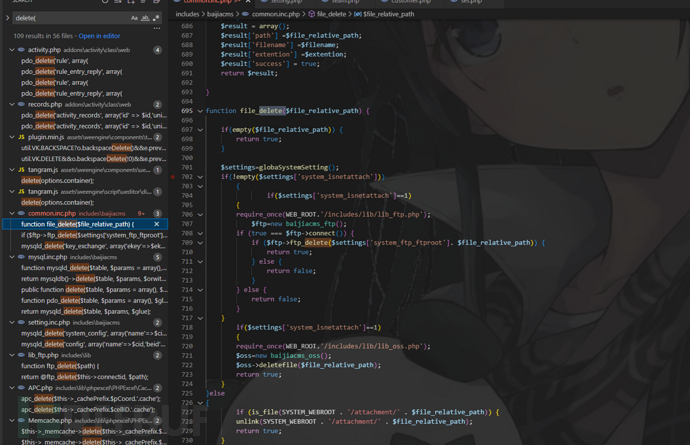Screen dimensions: 690x445
Task: Expand the Replace field chevron beside search
Action: [x=7, y=18]
